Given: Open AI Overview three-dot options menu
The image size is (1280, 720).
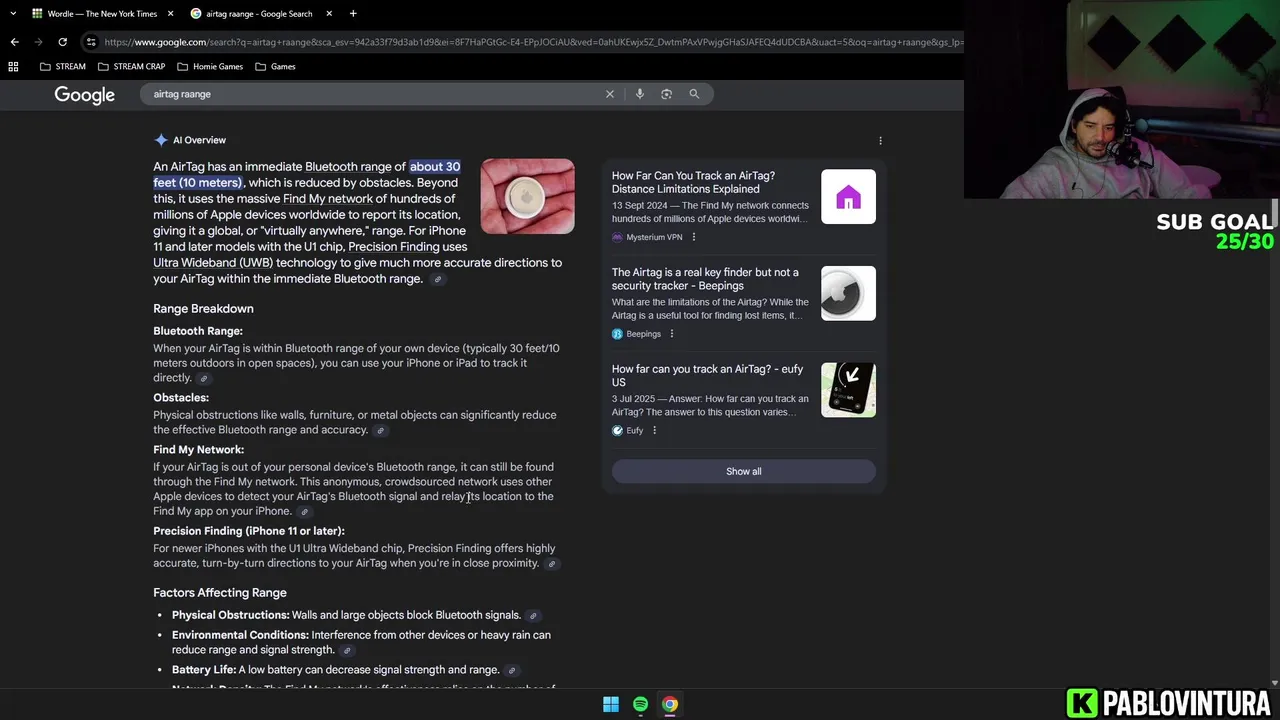Looking at the screenshot, I should (x=880, y=141).
